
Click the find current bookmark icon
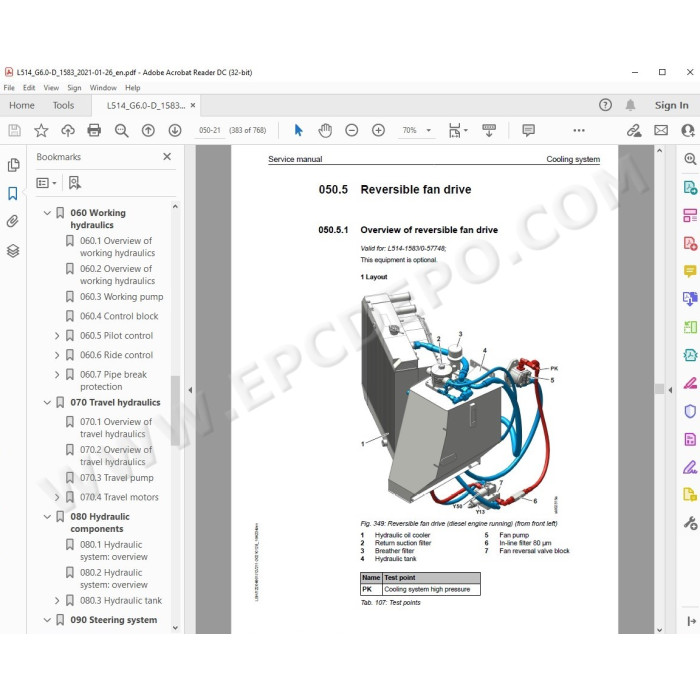pyautogui.click(x=75, y=183)
